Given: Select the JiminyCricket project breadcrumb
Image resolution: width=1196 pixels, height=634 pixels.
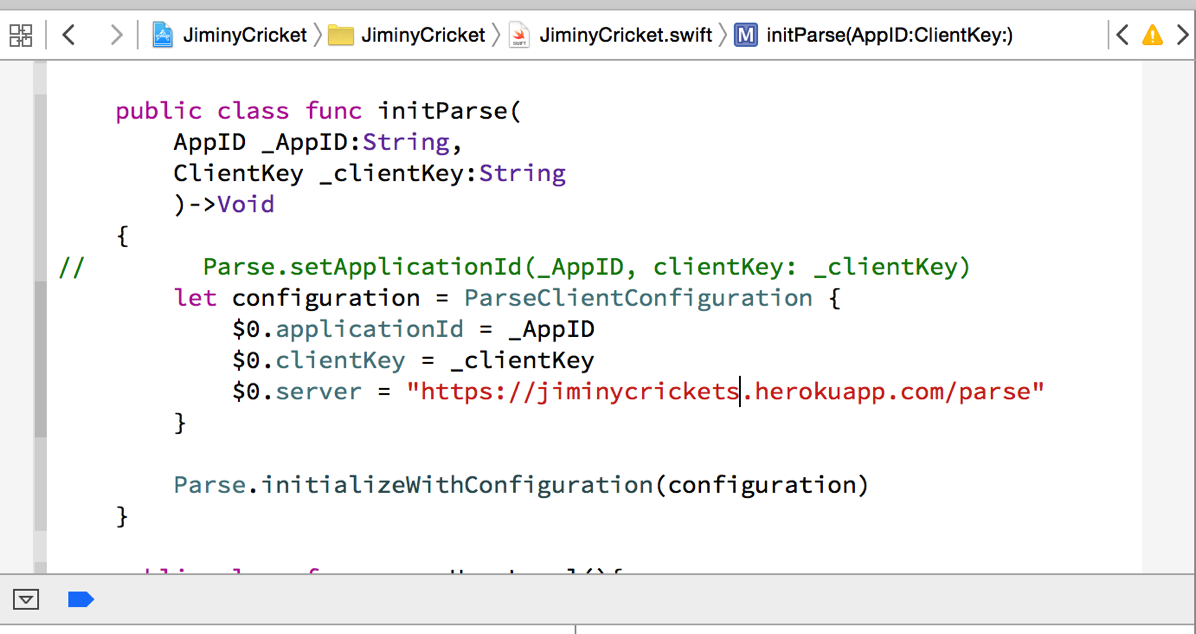Looking at the screenshot, I should click(244, 35).
